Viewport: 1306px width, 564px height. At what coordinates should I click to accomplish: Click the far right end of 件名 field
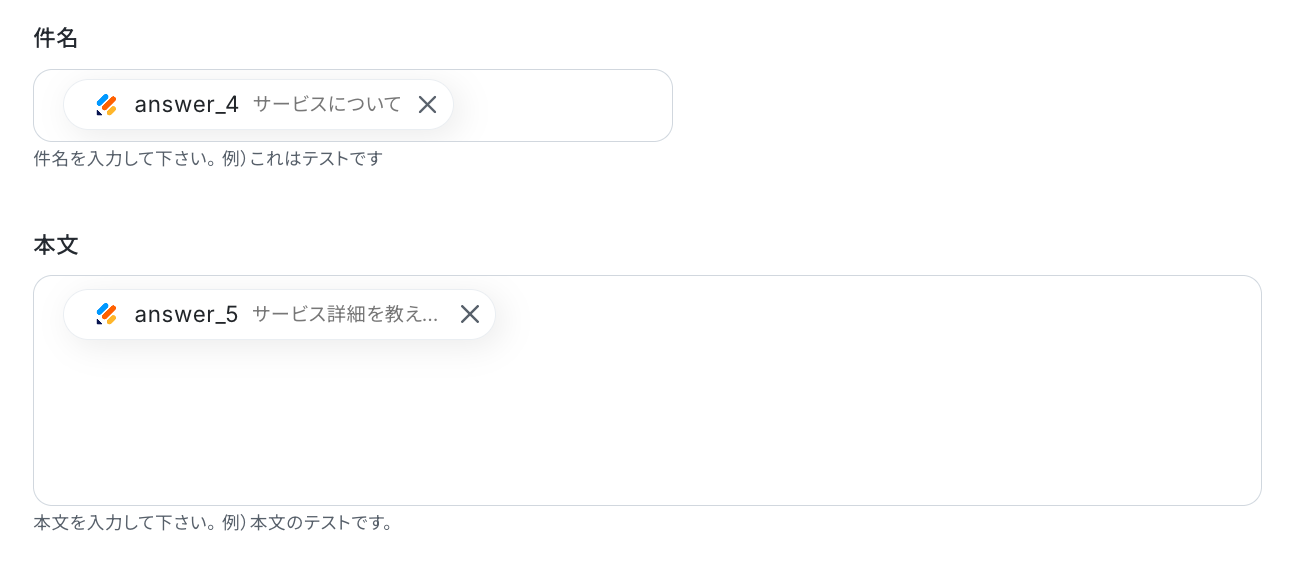pyautogui.click(x=655, y=105)
